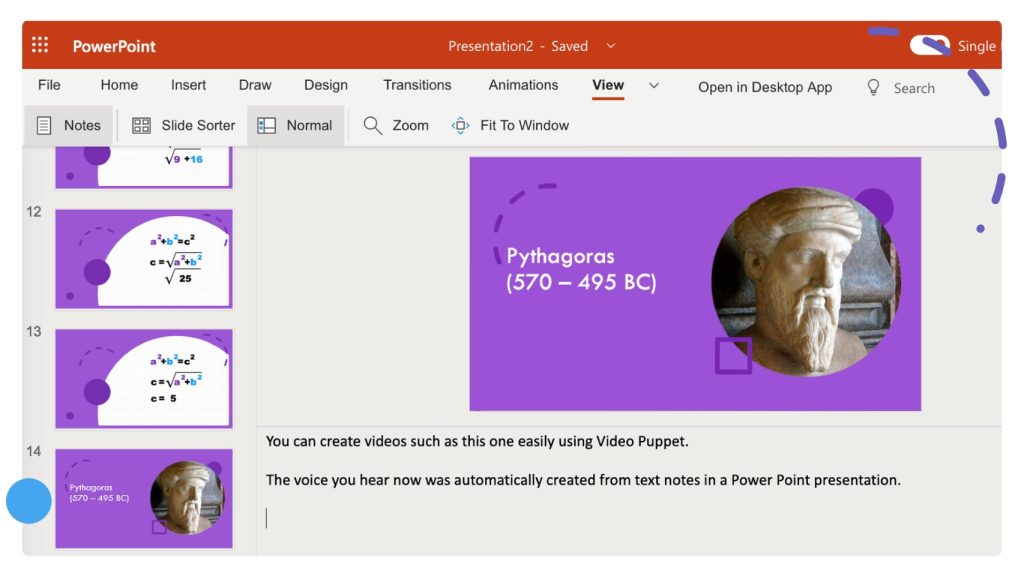Viewport: 1024px width, 576px height.
Task: Click the Search box in the ribbon
Action: (914, 88)
